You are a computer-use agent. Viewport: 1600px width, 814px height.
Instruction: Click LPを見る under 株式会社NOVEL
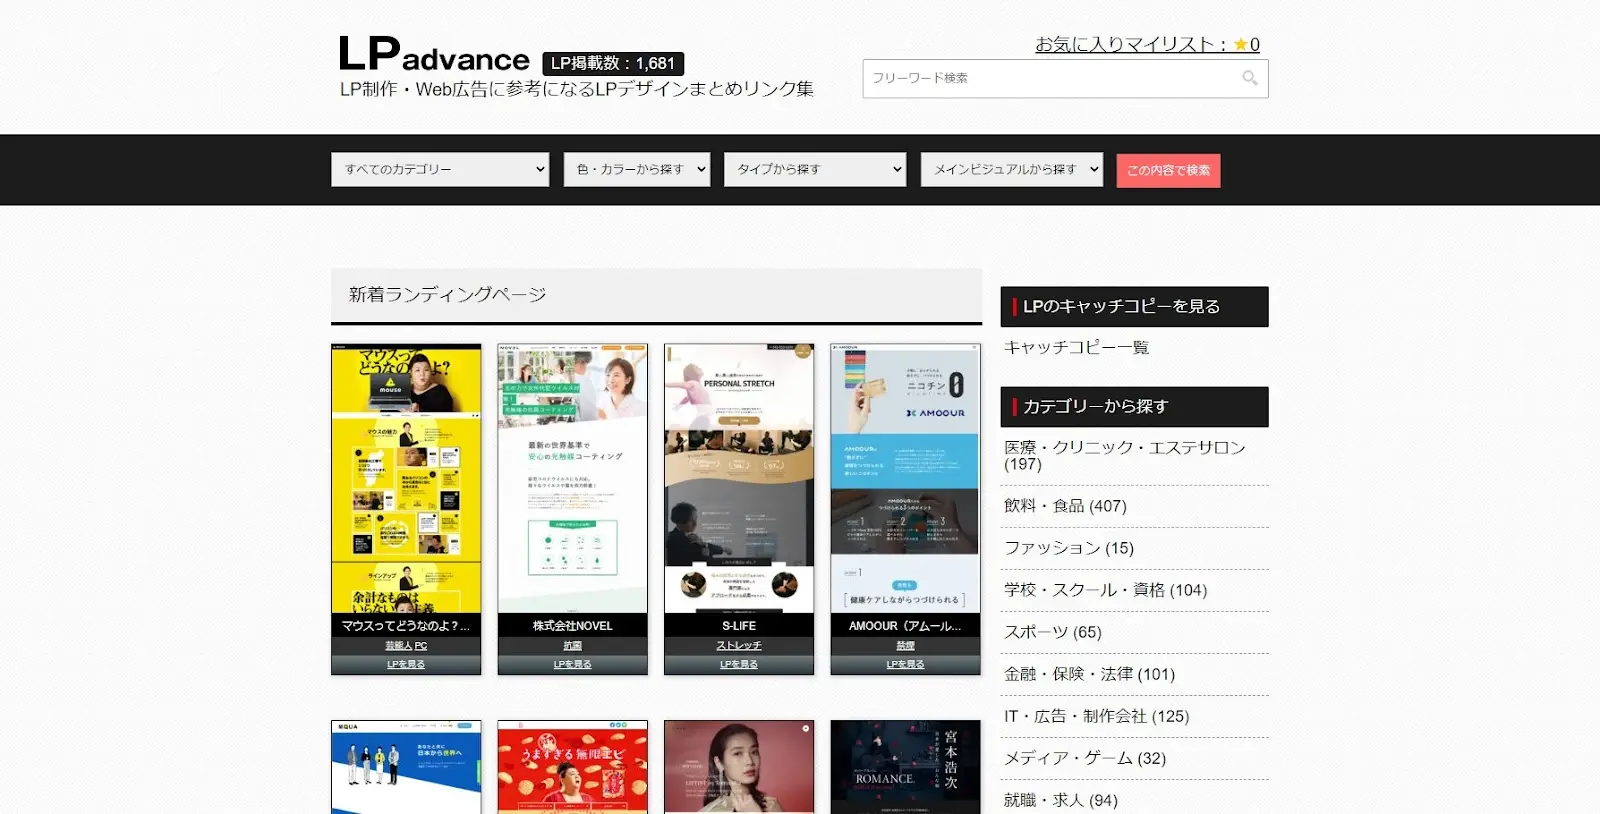pyautogui.click(x=572, y=664)
